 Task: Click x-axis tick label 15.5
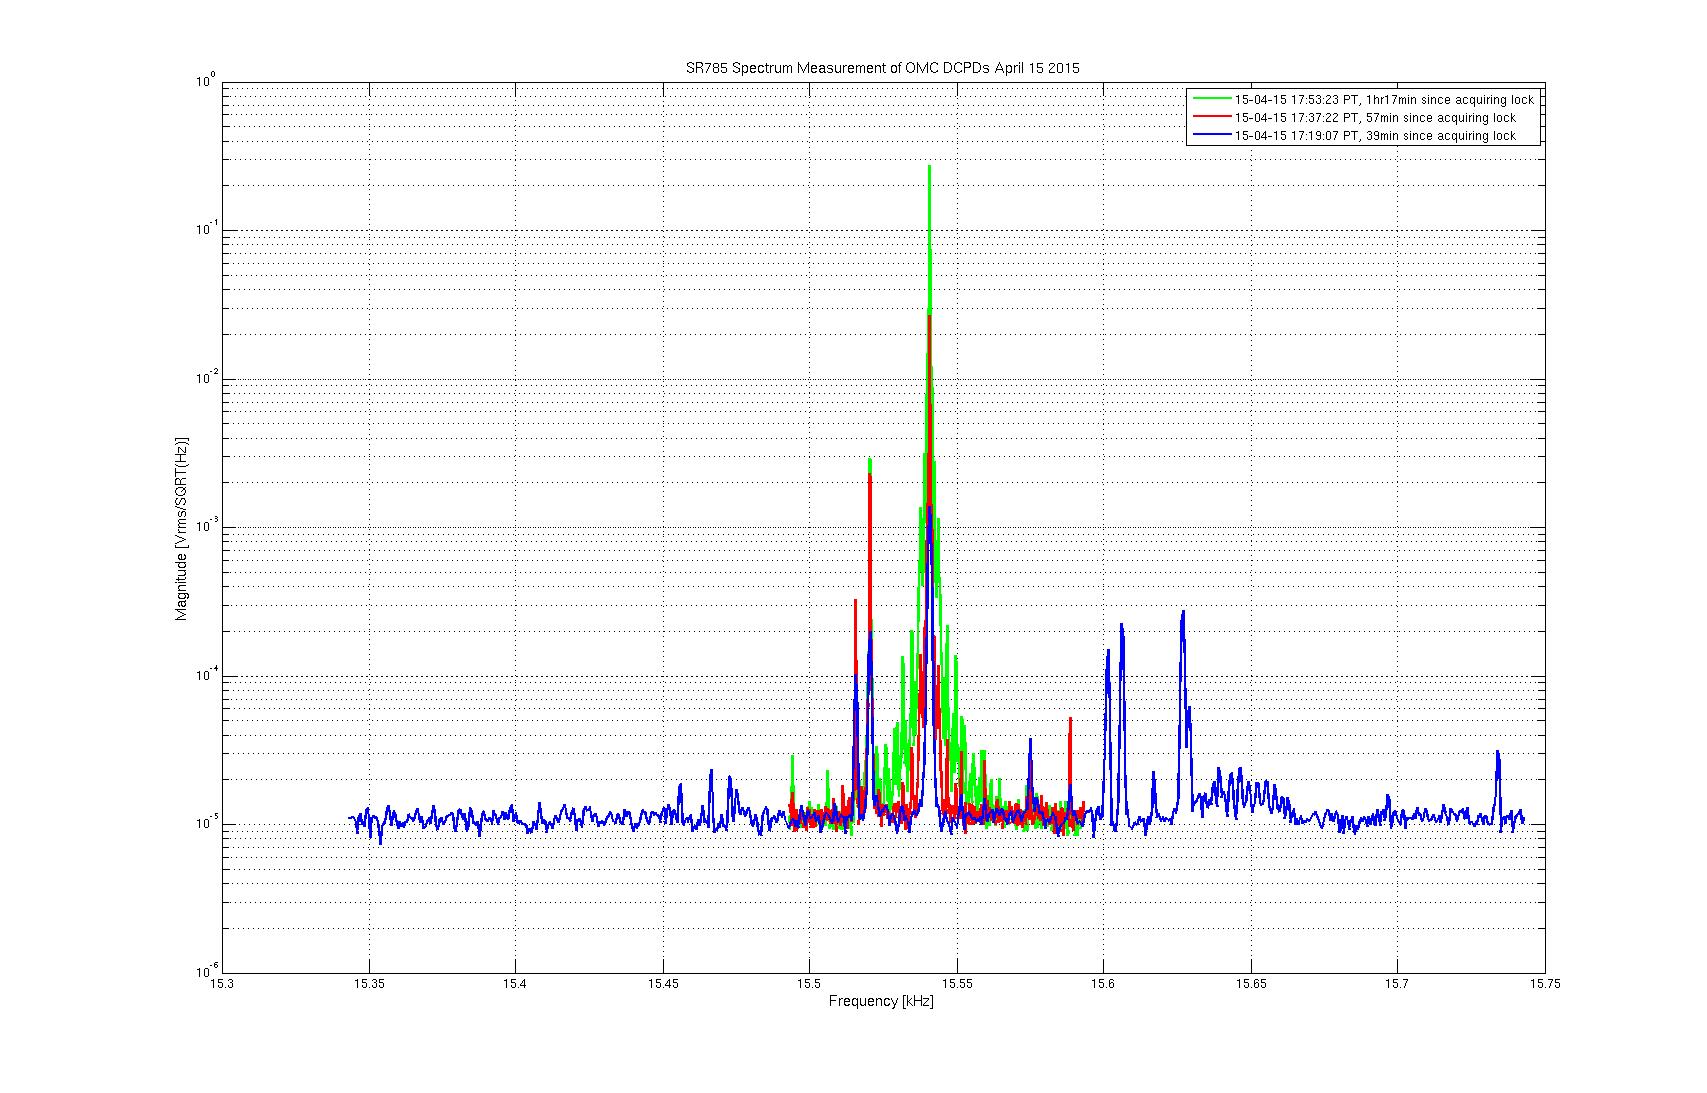tap(810, 984)
